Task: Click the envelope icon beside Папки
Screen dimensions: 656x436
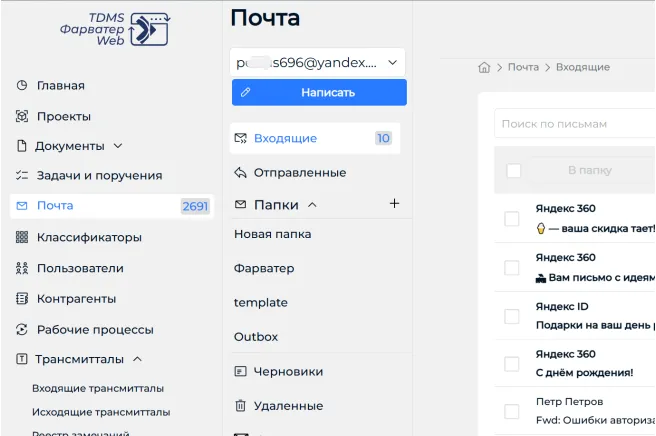Action: tap(241, 205)
